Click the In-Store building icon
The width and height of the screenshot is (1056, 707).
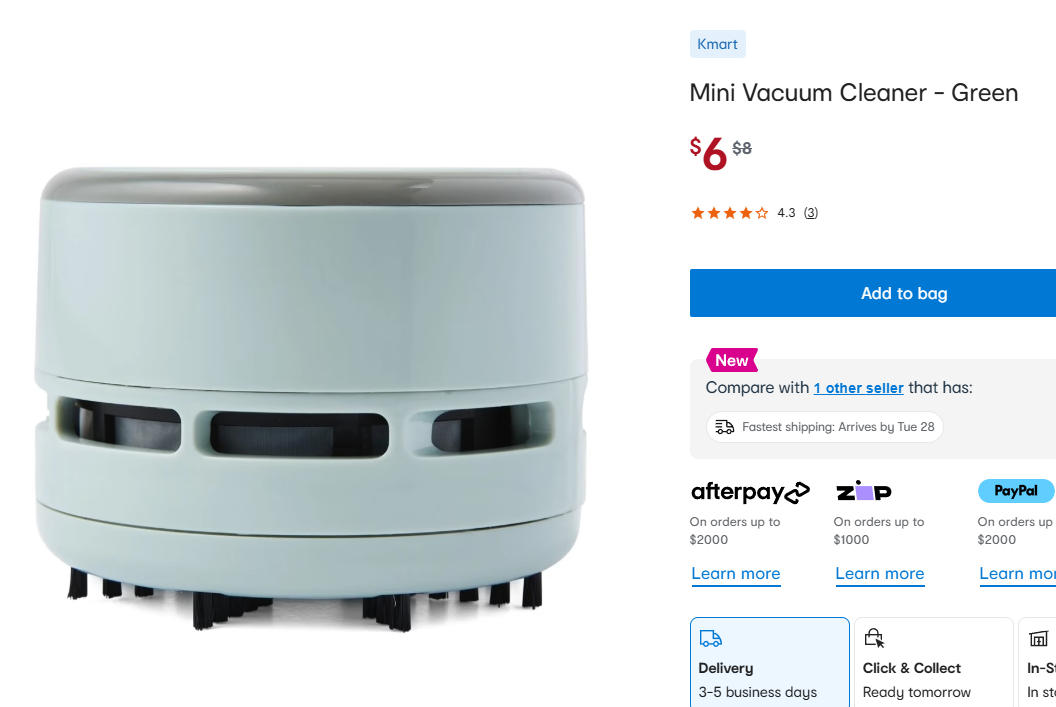click(x=1038, y=638)
